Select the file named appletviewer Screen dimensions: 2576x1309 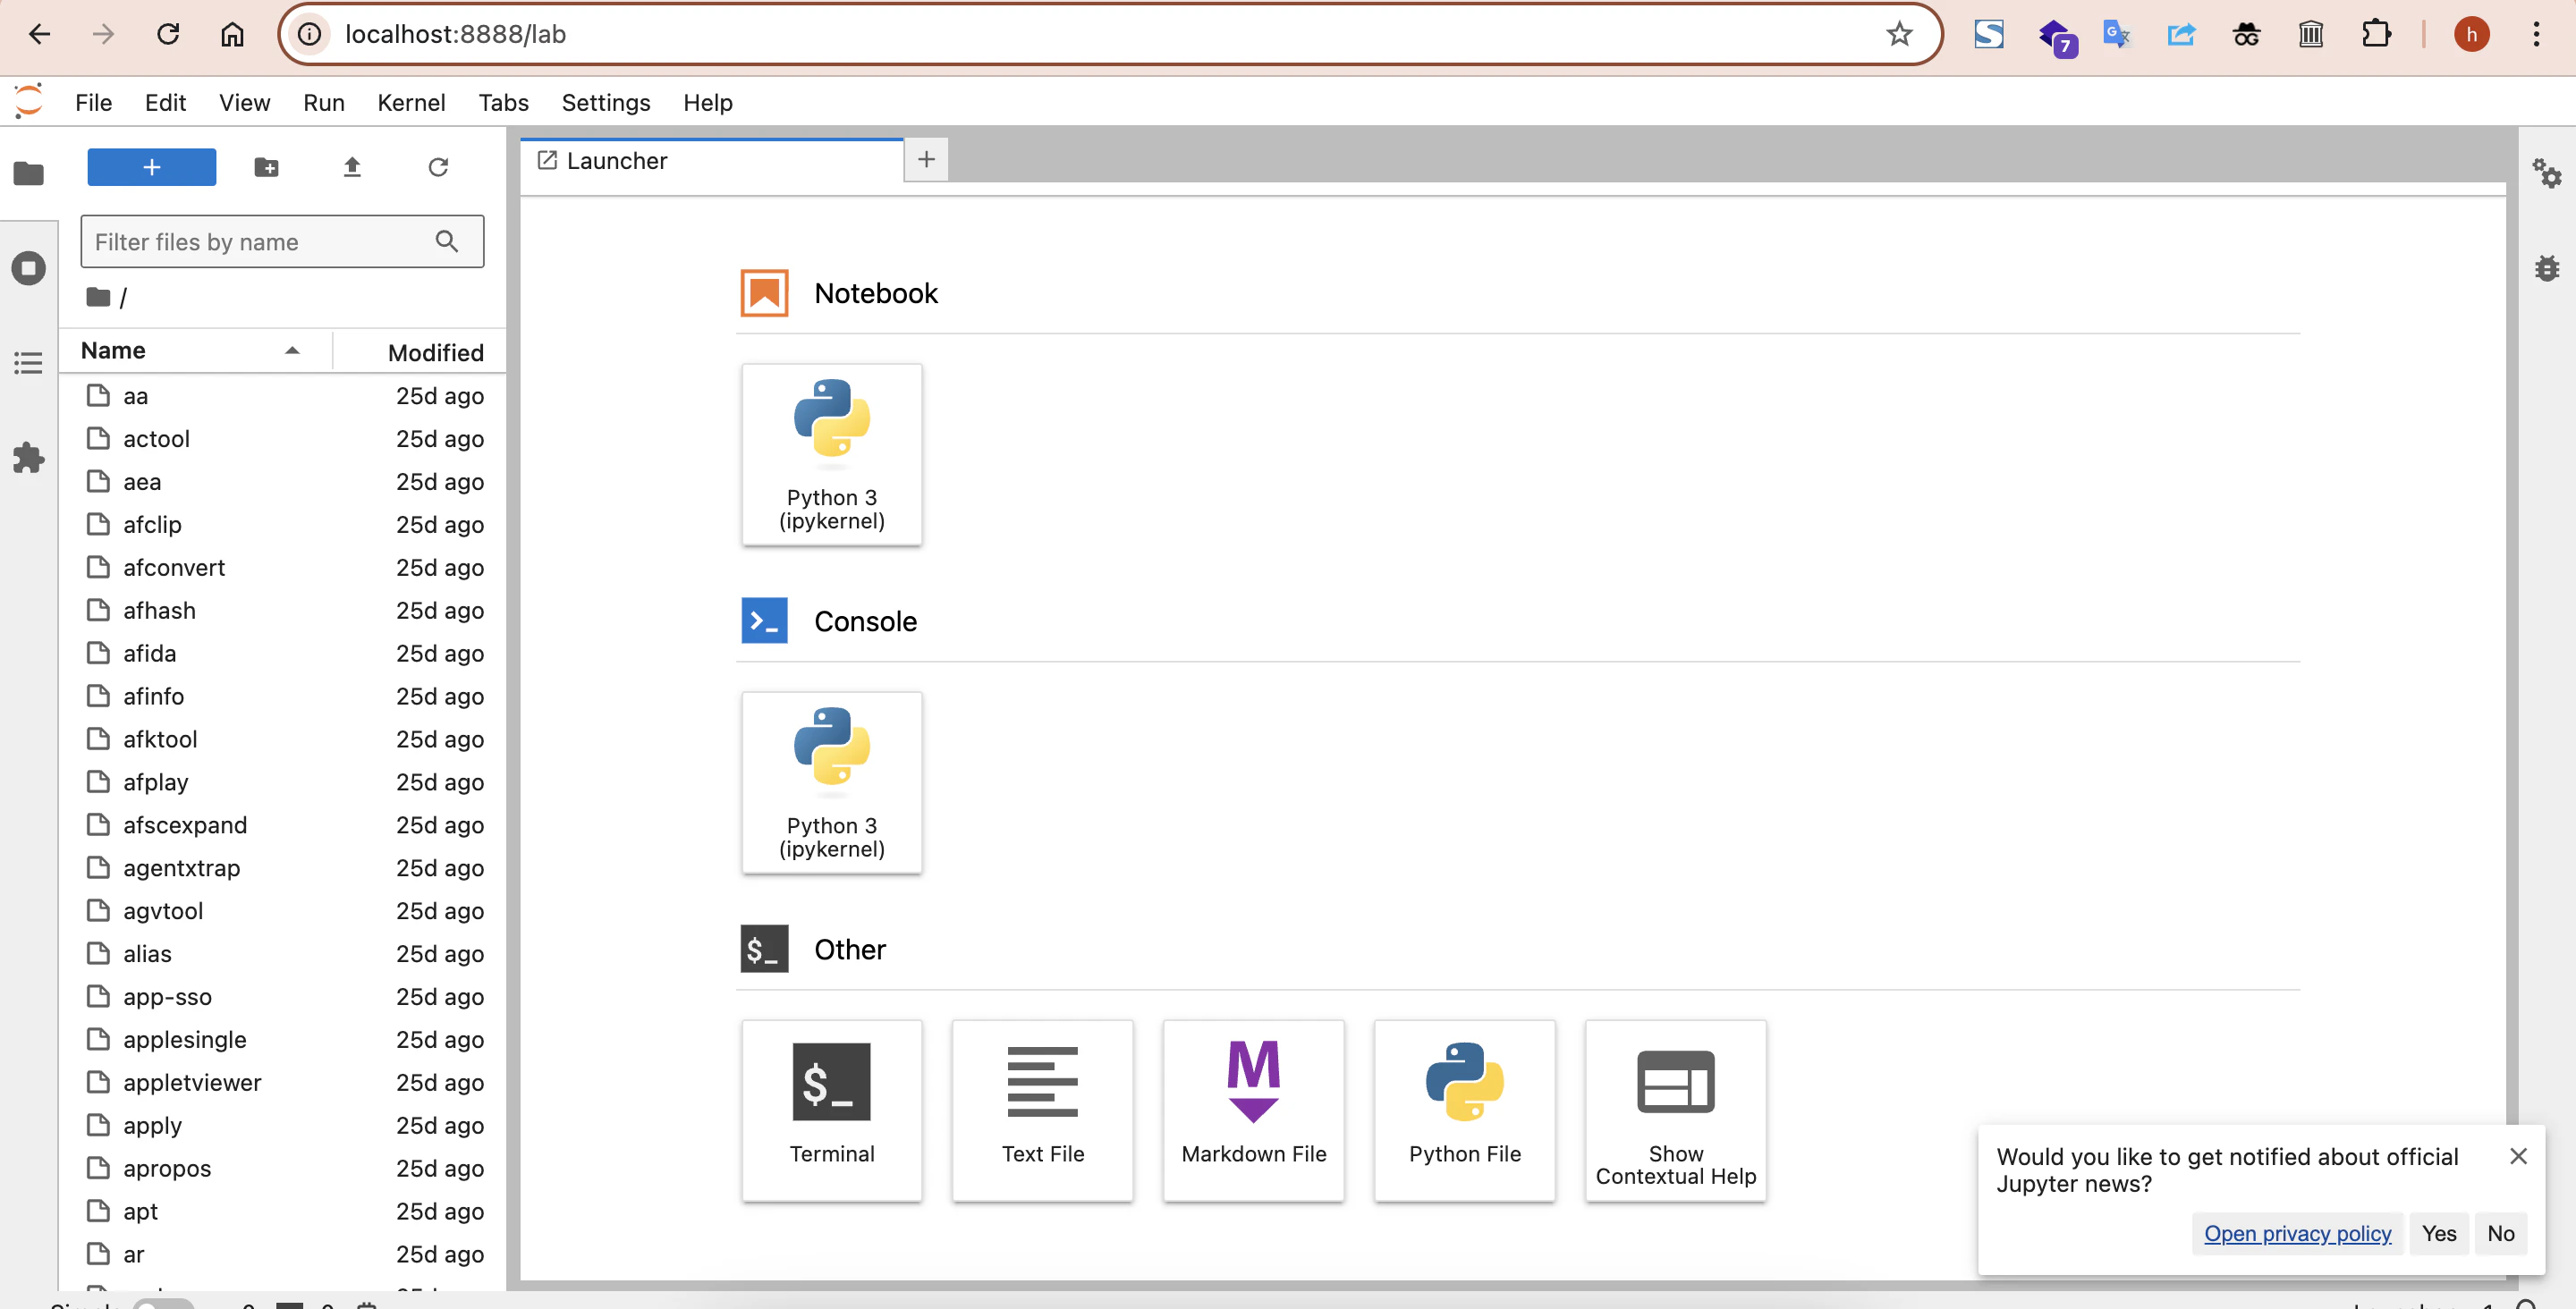click(282, 1083)
